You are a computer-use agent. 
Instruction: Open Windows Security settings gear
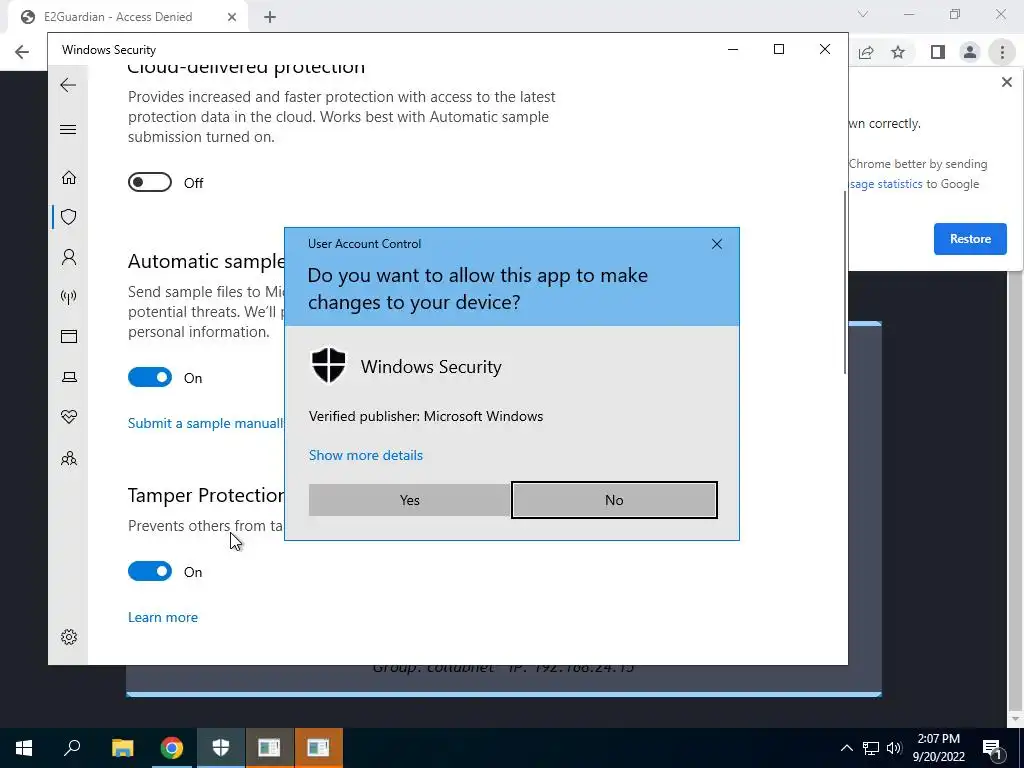[69, 637]
